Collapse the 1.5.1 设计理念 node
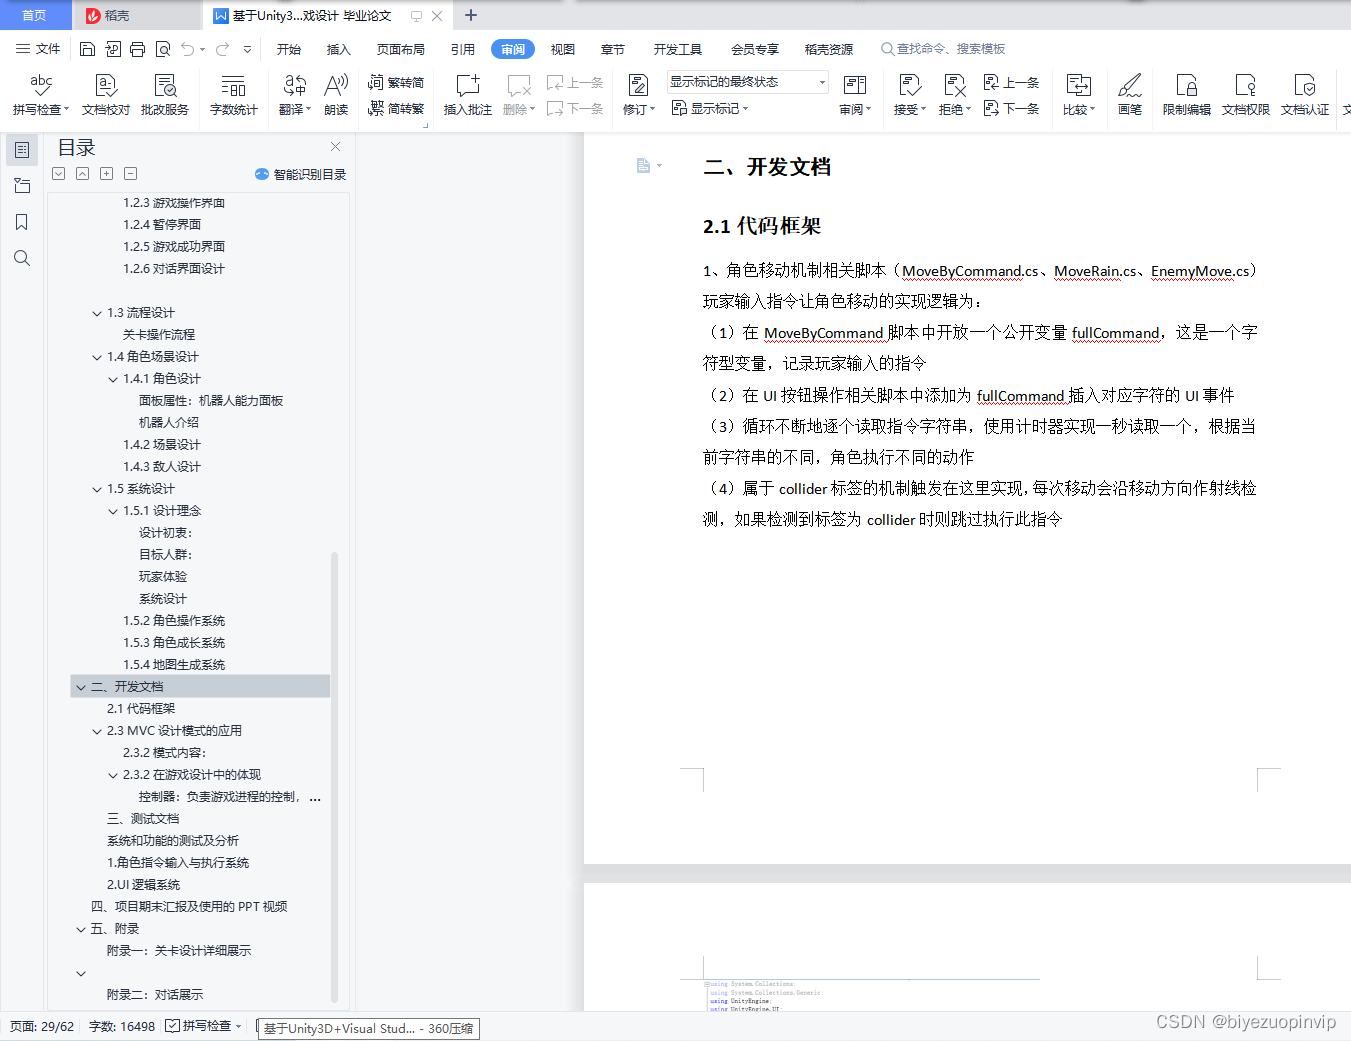Viewport: 1351px width, 1041px height. click(x=113, y=511)
